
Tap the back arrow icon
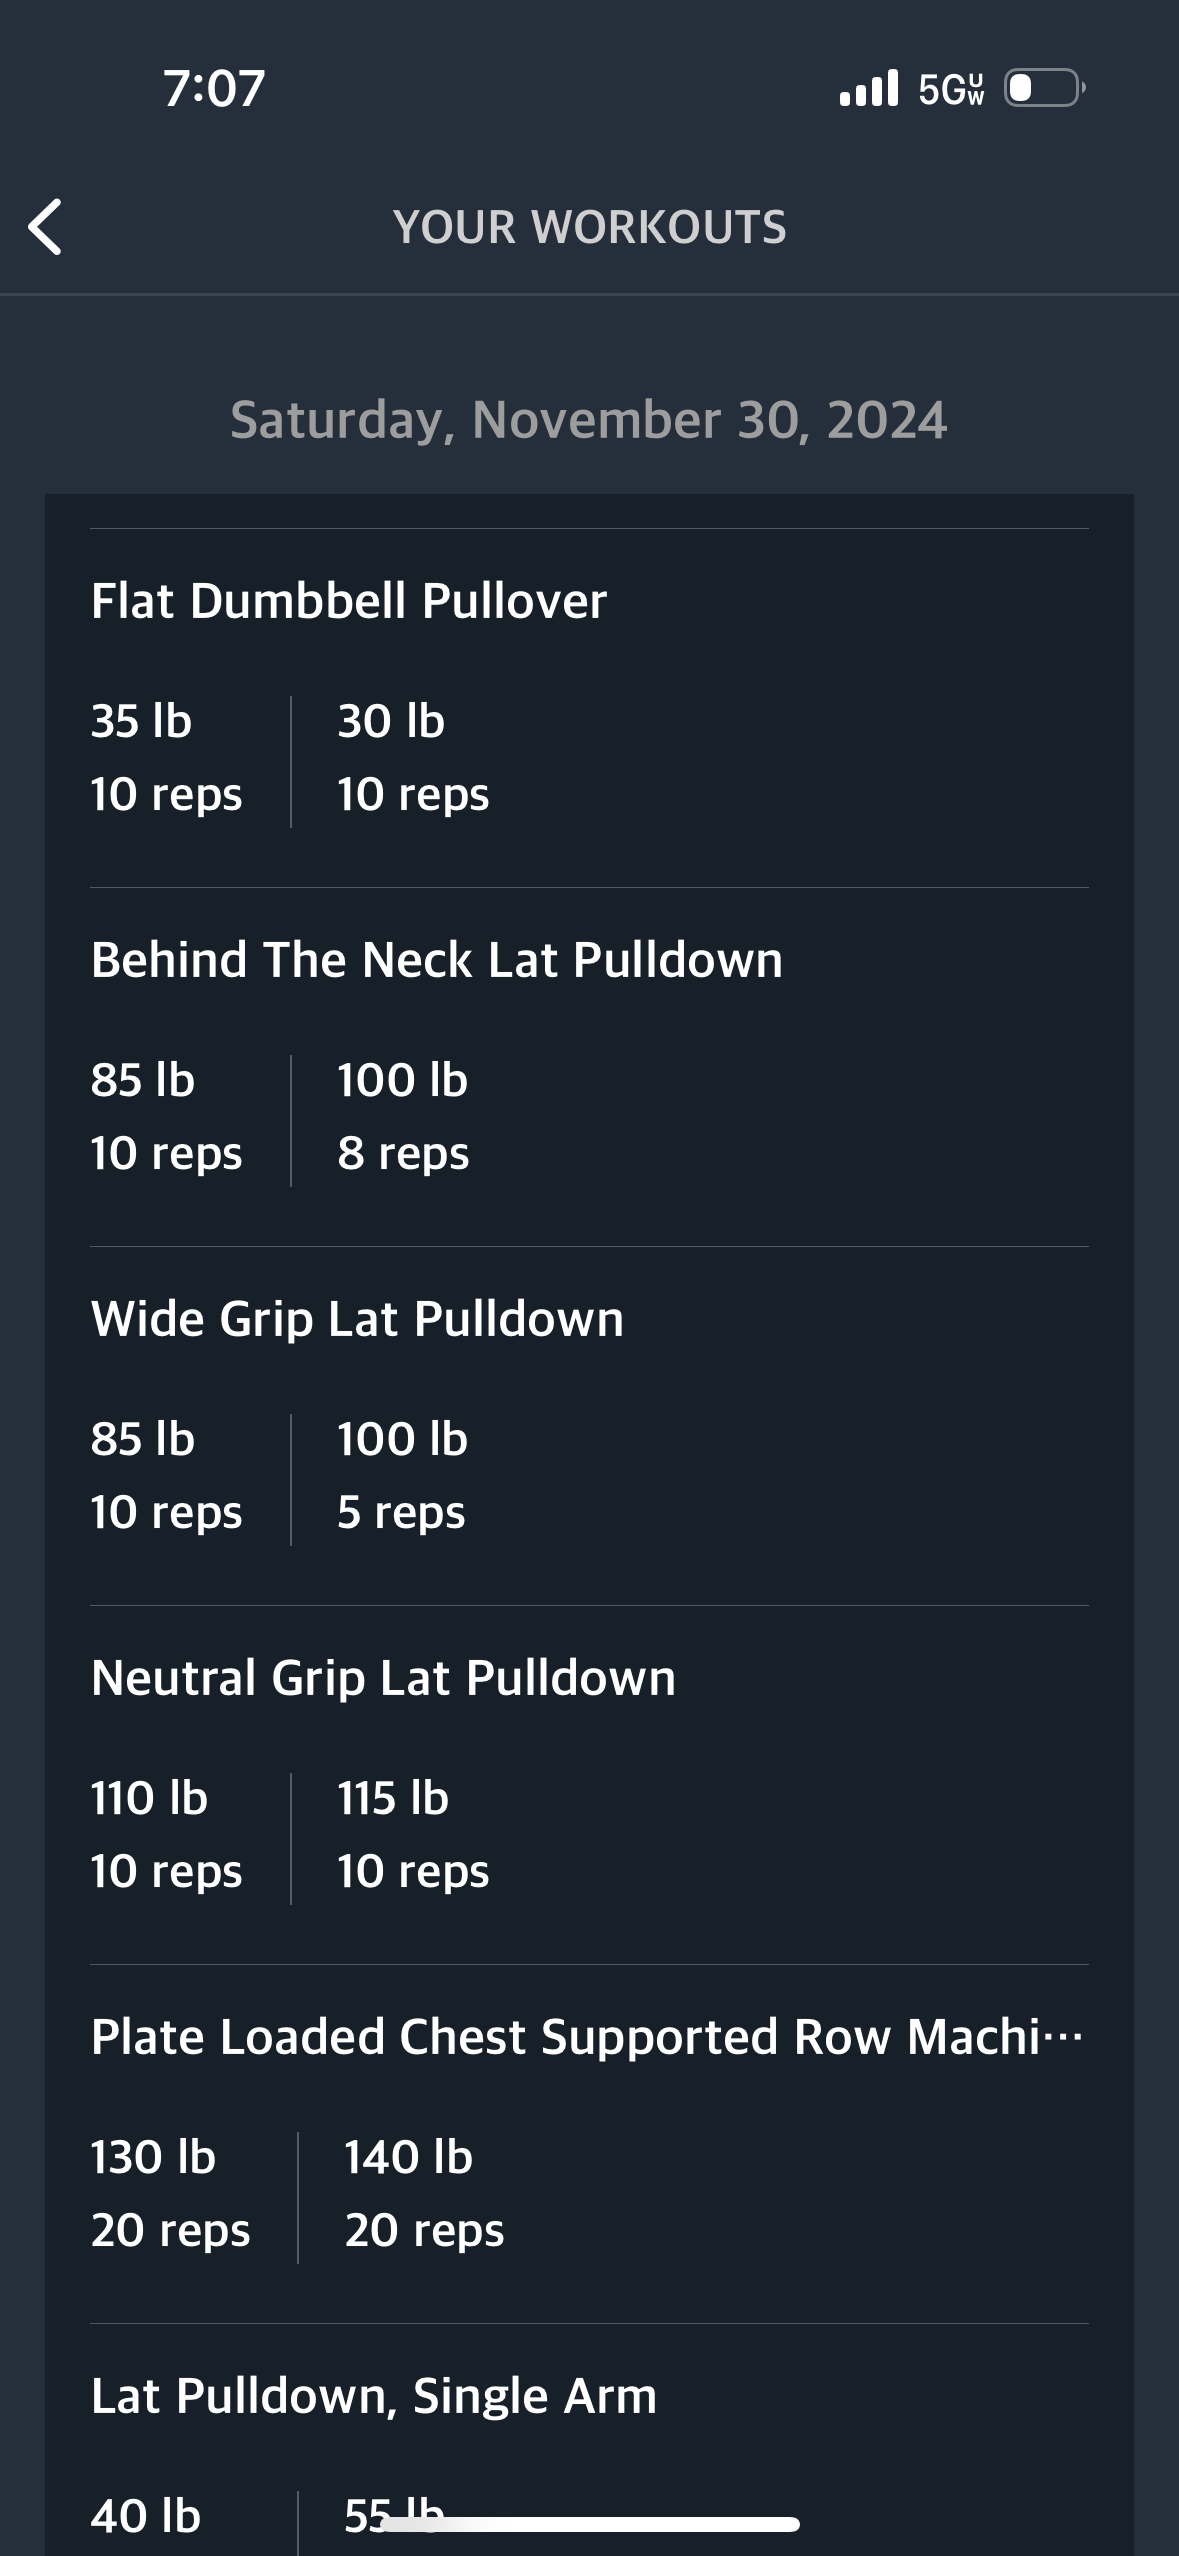[46, 227]
